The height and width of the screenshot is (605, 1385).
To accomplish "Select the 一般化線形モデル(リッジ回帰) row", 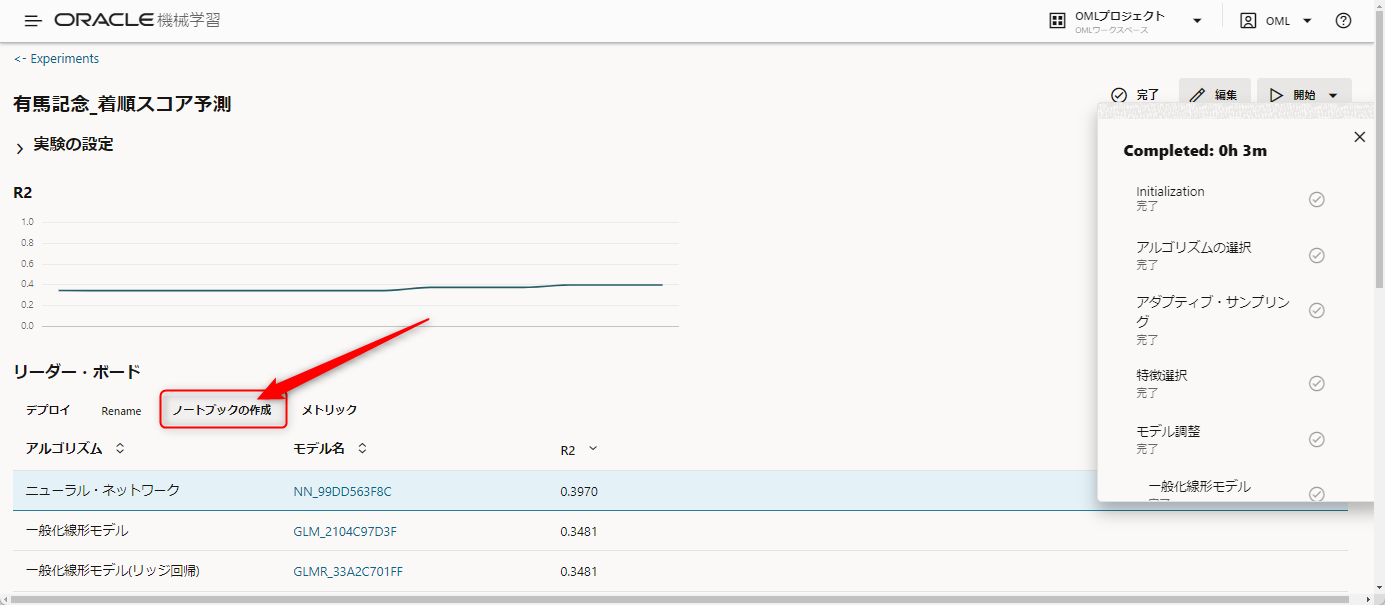I will (680, 571).
